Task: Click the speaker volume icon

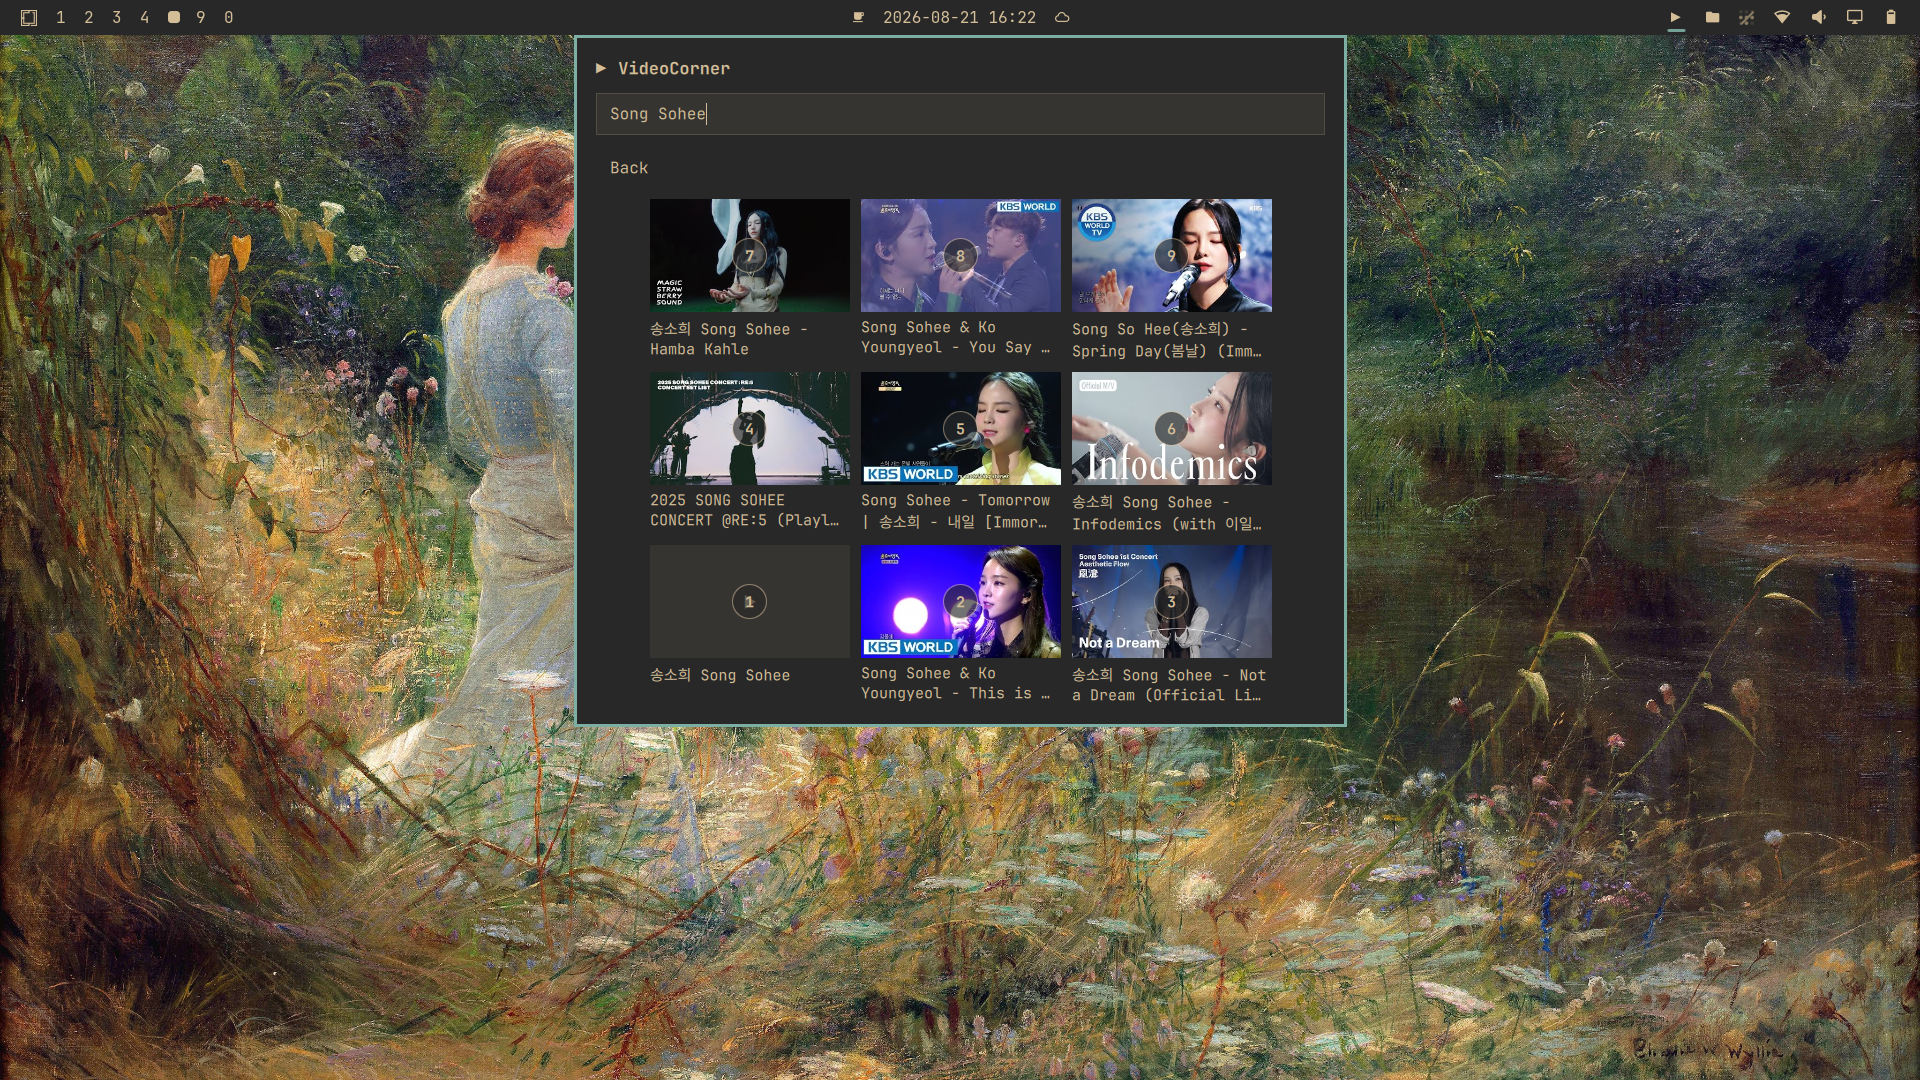Action: point(1819,17)
